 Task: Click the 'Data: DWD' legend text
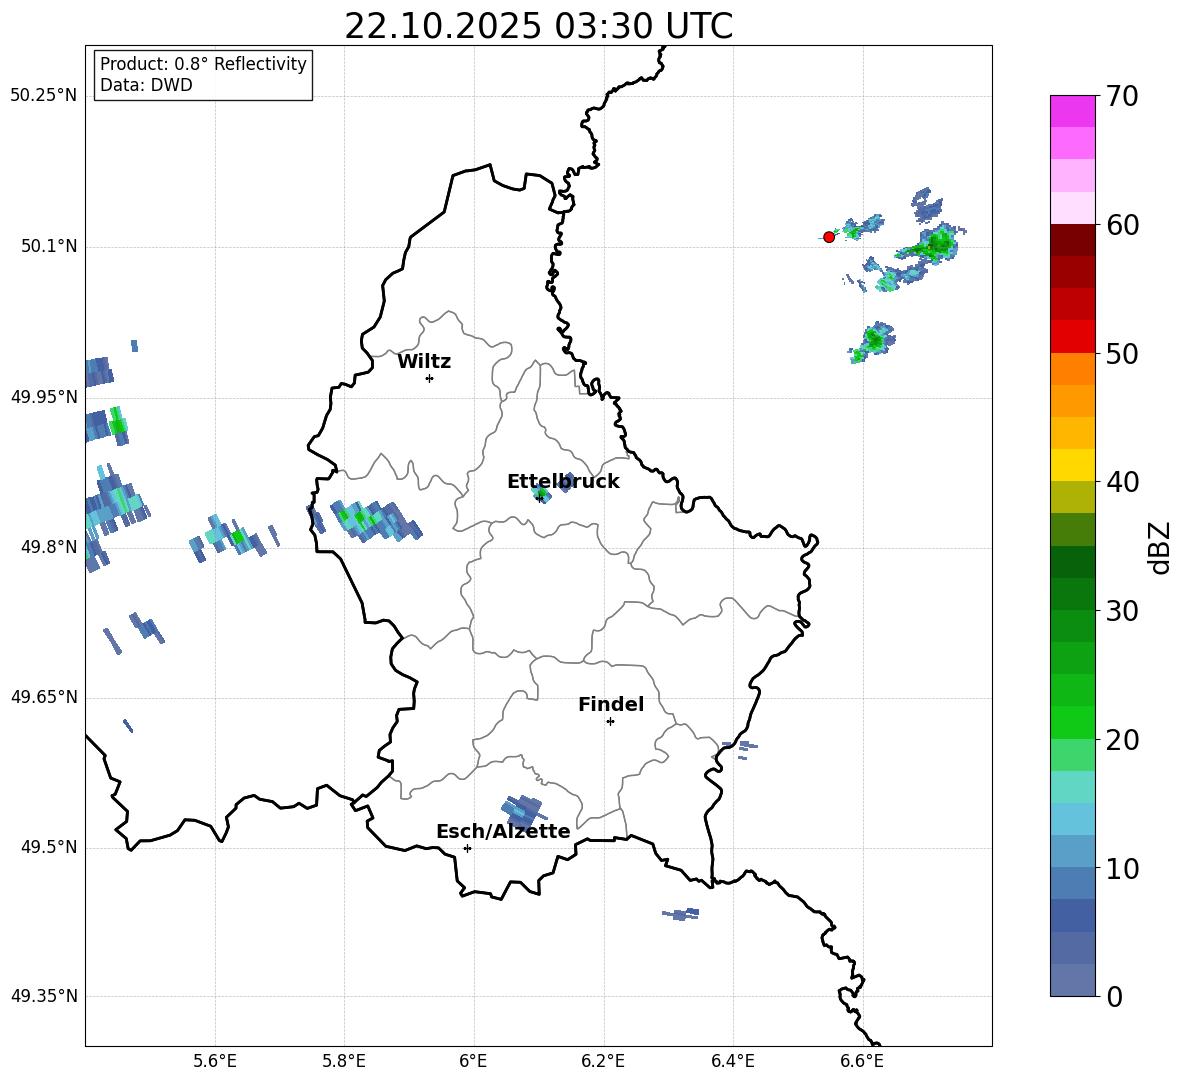[146, 85]
